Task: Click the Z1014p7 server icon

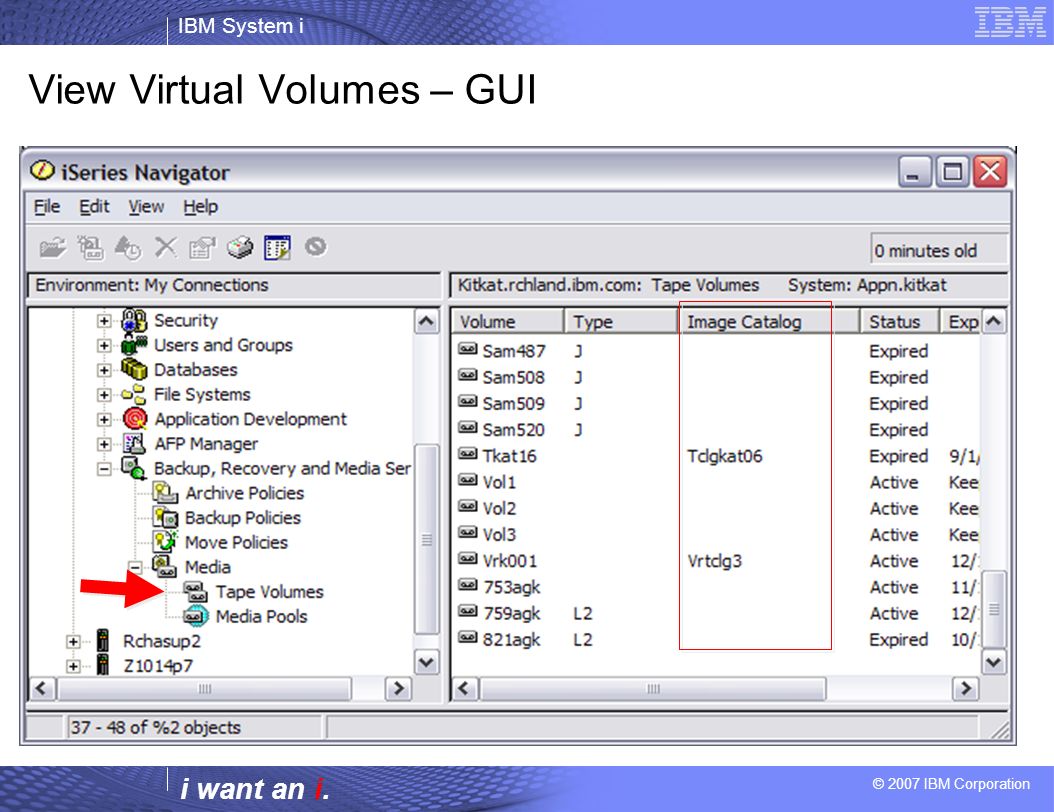Action: [103, 665]
